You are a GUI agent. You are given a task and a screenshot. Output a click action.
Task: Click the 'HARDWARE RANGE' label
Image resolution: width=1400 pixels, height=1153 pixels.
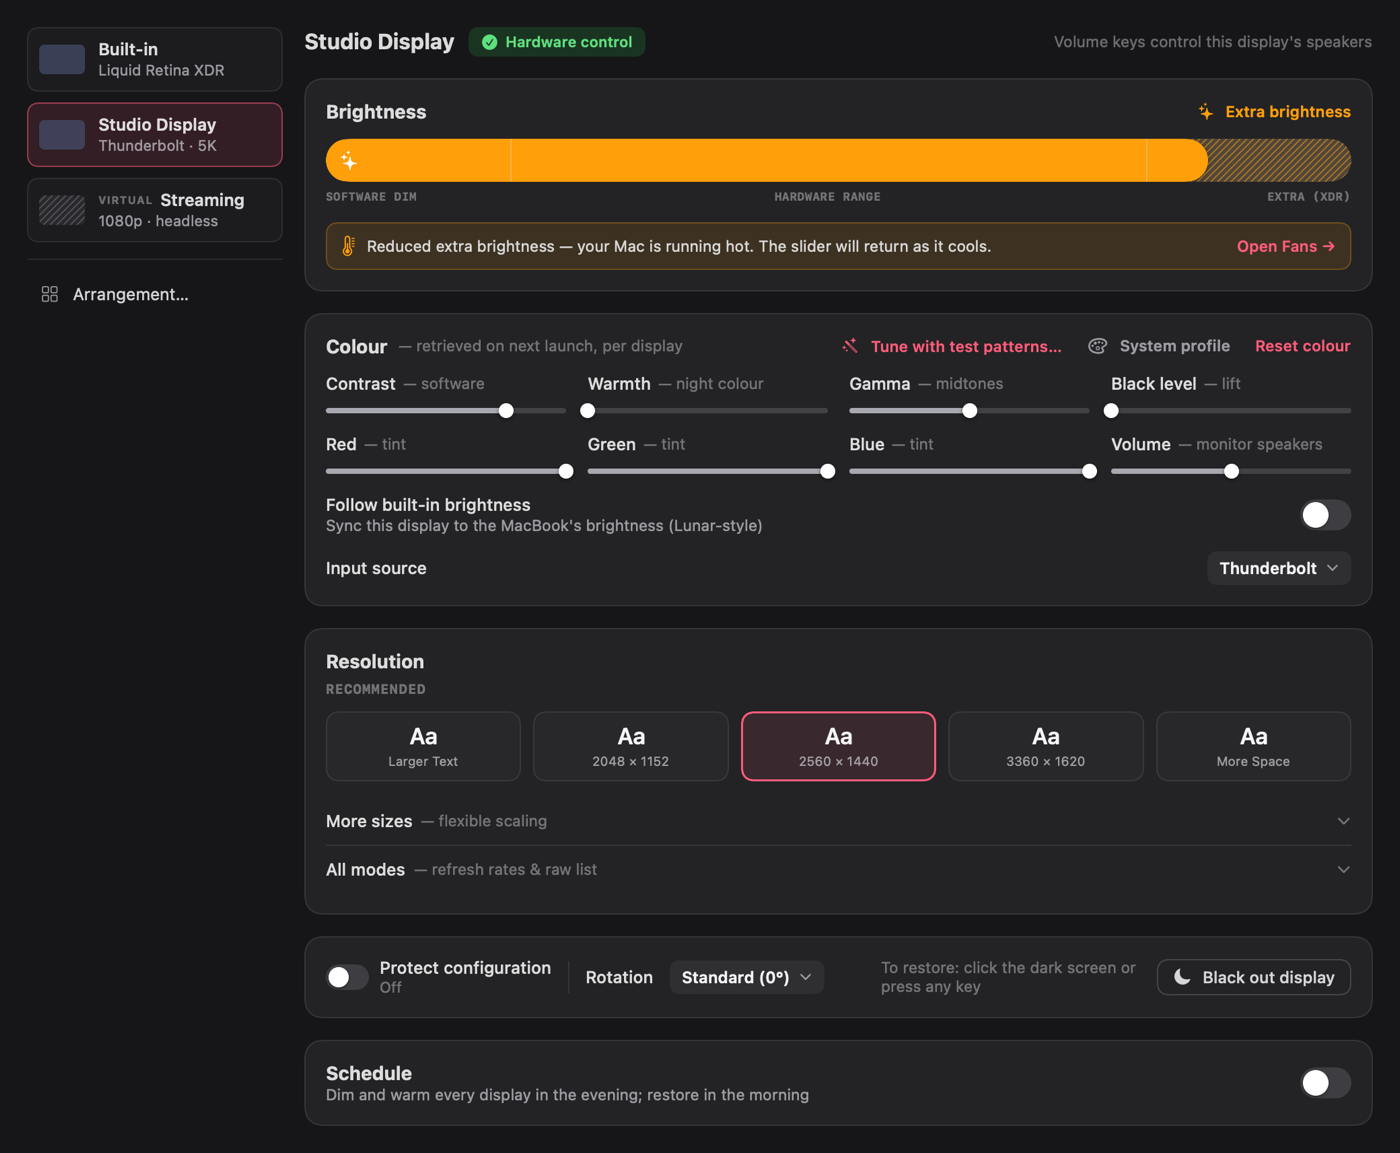pos(827,197)
